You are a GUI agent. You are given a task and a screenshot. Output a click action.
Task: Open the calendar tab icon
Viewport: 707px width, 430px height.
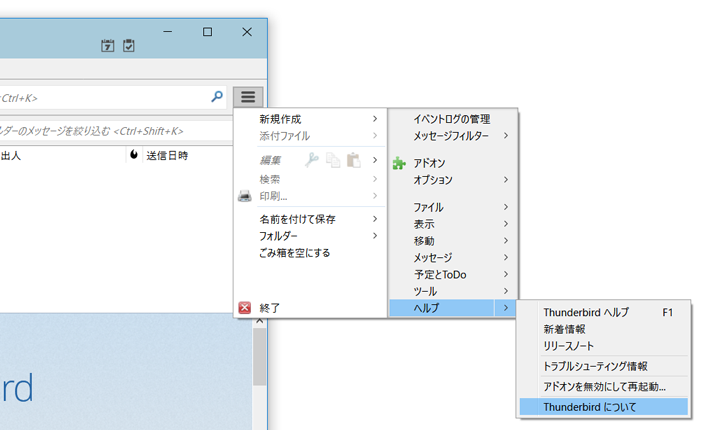[107, 46]
